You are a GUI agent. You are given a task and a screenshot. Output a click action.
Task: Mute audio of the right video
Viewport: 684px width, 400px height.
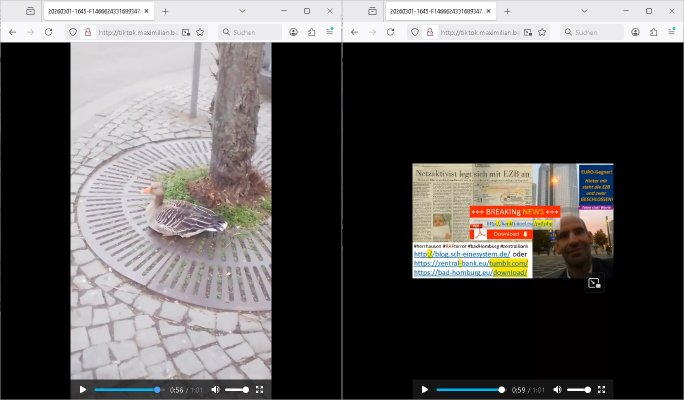click(x=557, y=389)
